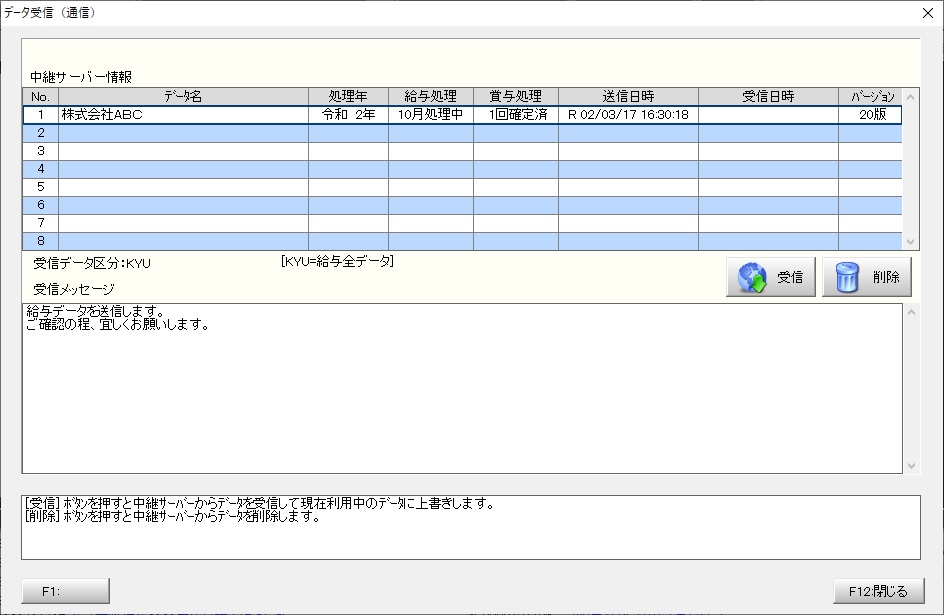The width and height of the screenshot is (944, 615).
Task: Click the 給与データを送信します message text
Action: pos(95,311)
